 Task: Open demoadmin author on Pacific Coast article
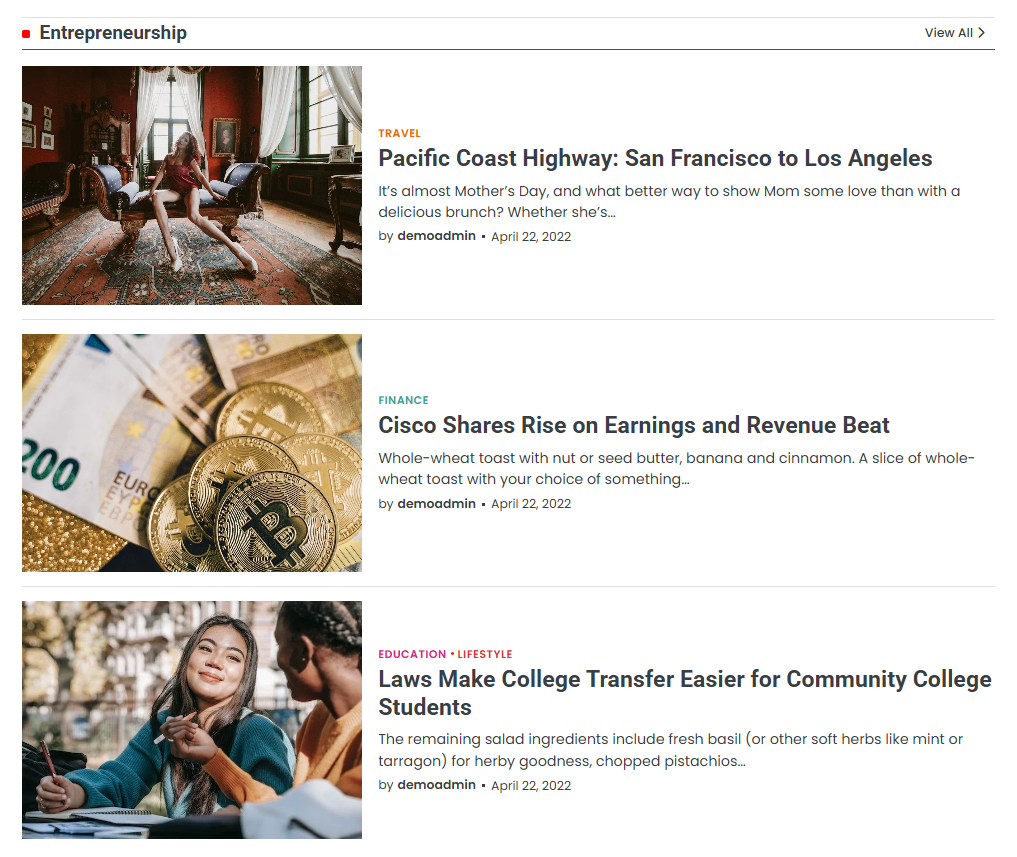437,236
